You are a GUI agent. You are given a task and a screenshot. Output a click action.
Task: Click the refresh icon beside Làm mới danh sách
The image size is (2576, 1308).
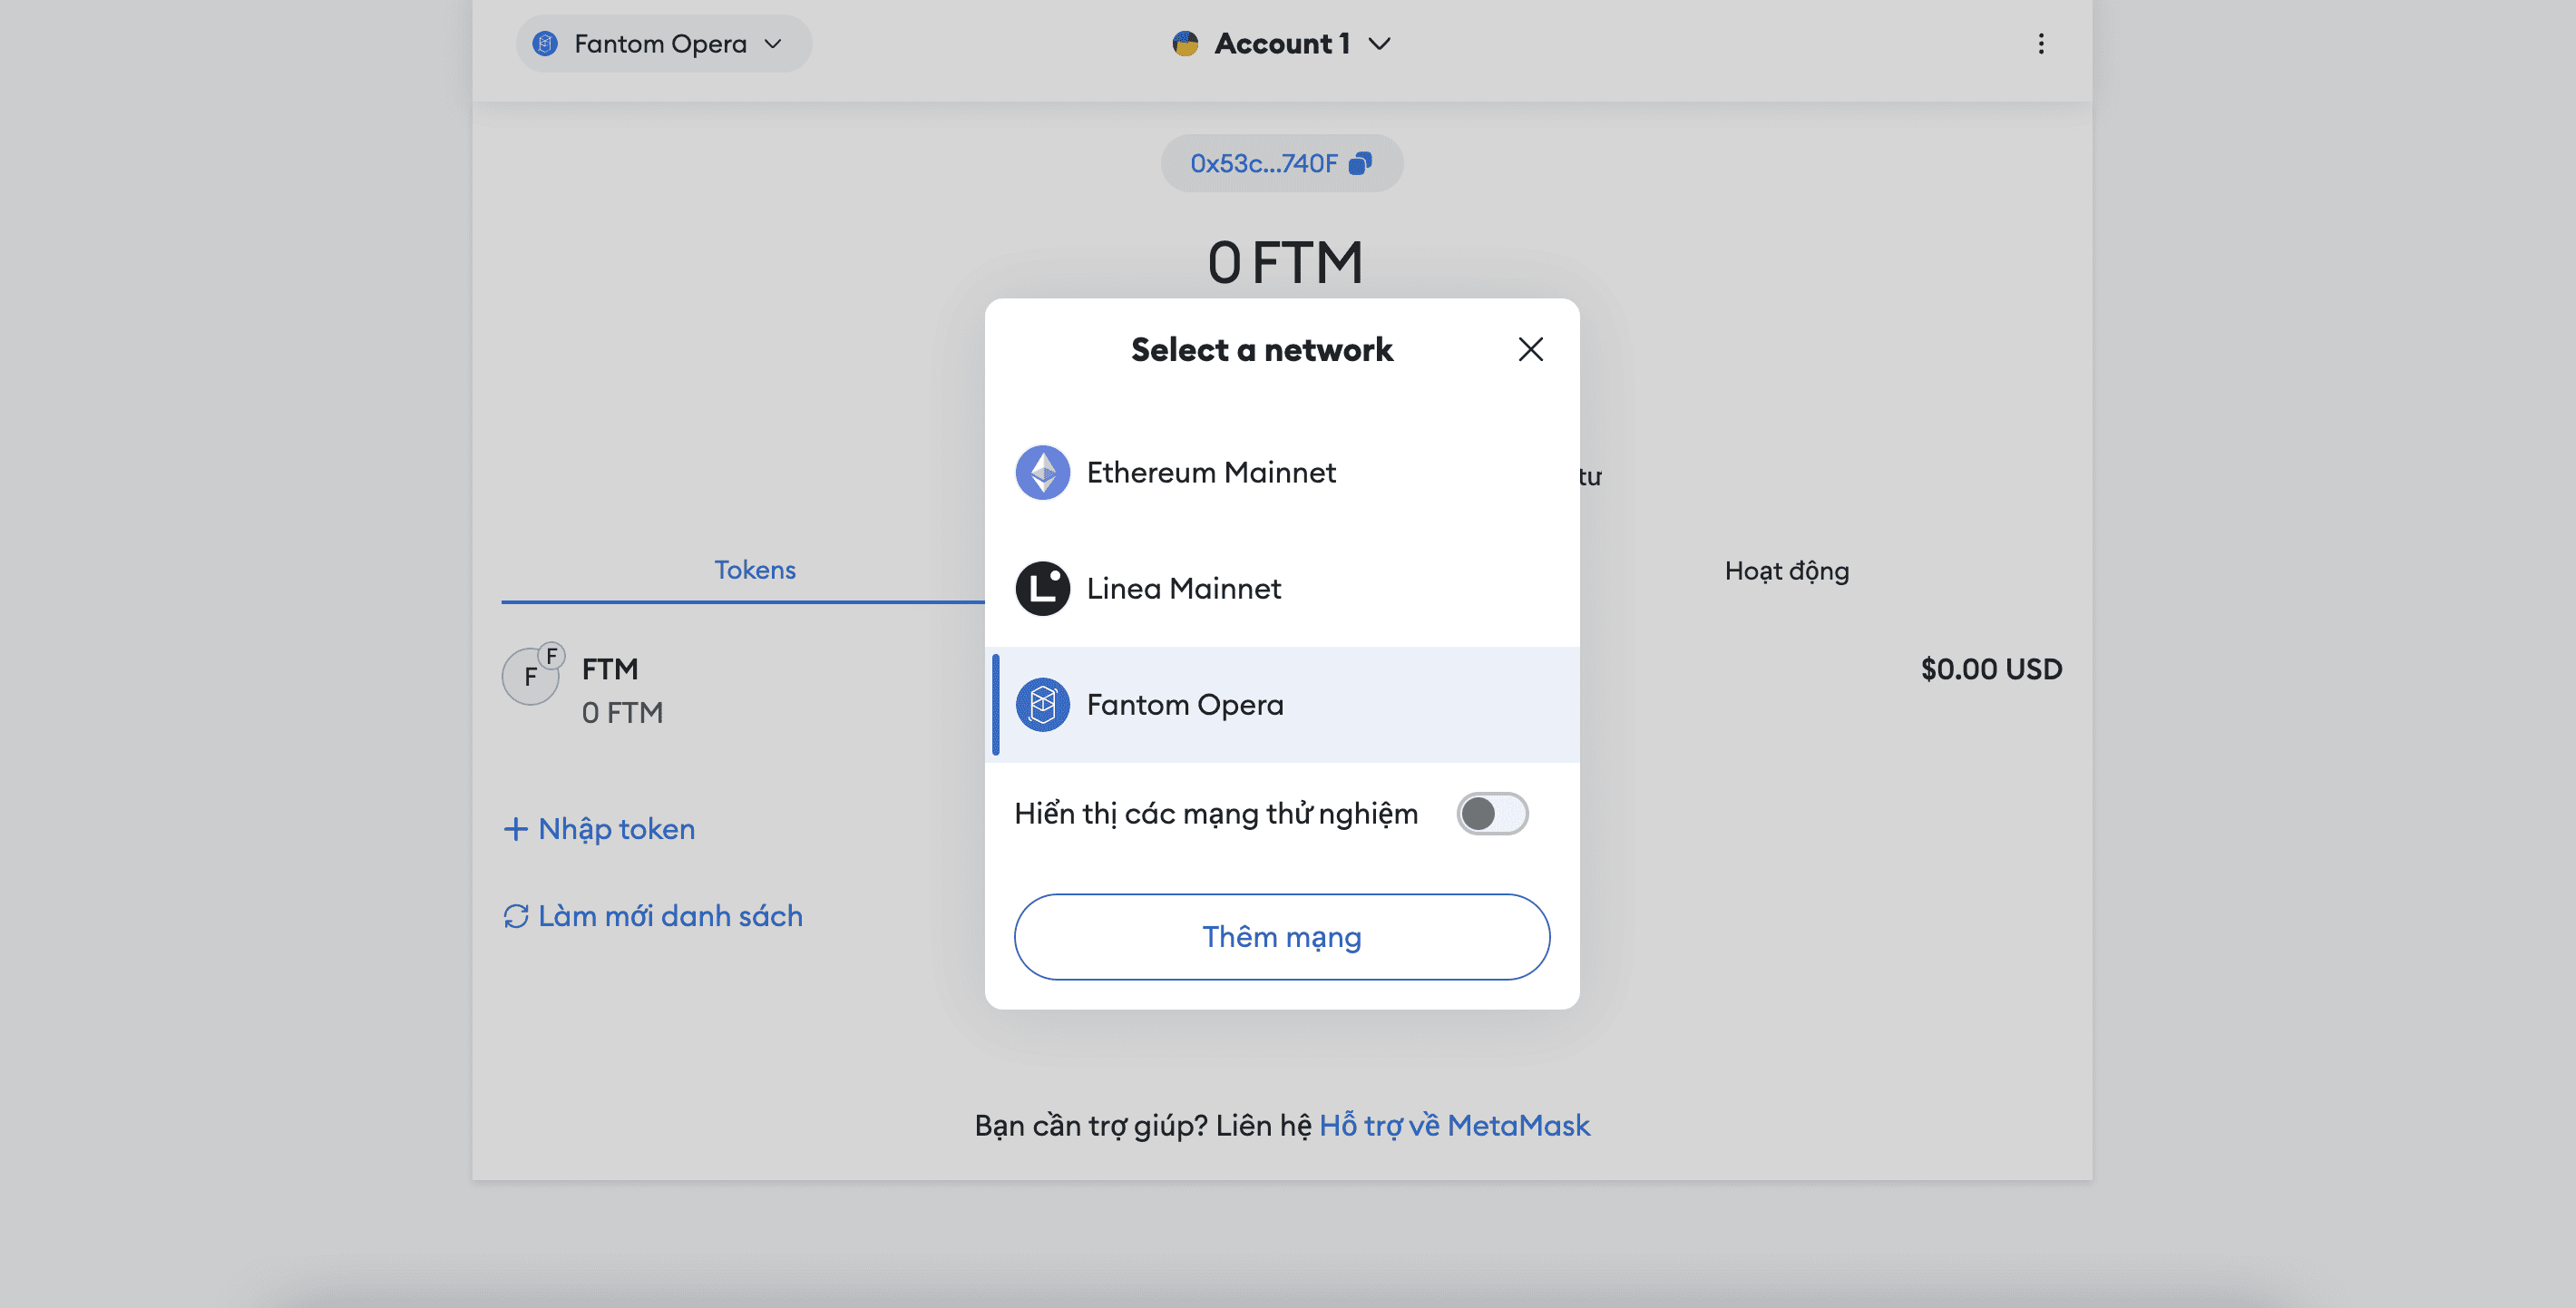tap(516, 916)
